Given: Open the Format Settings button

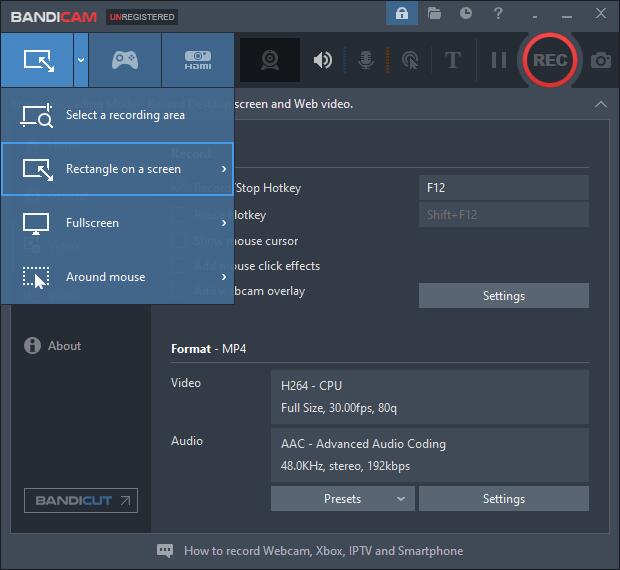Looking at the screenshot, I should click(x=504, y=499).
